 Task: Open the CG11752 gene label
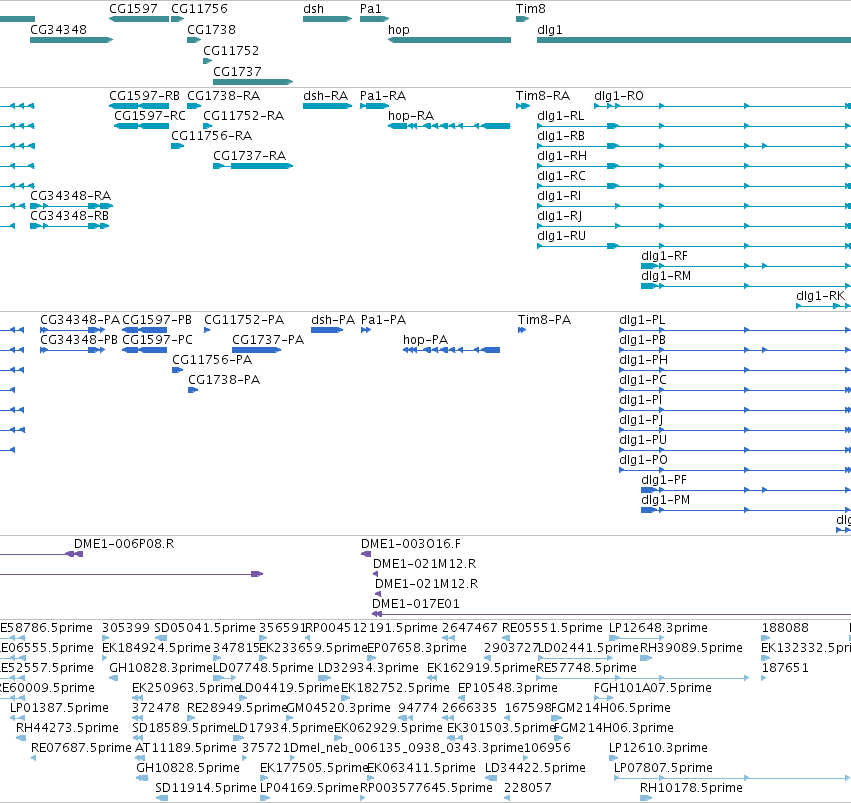point(231,51)
